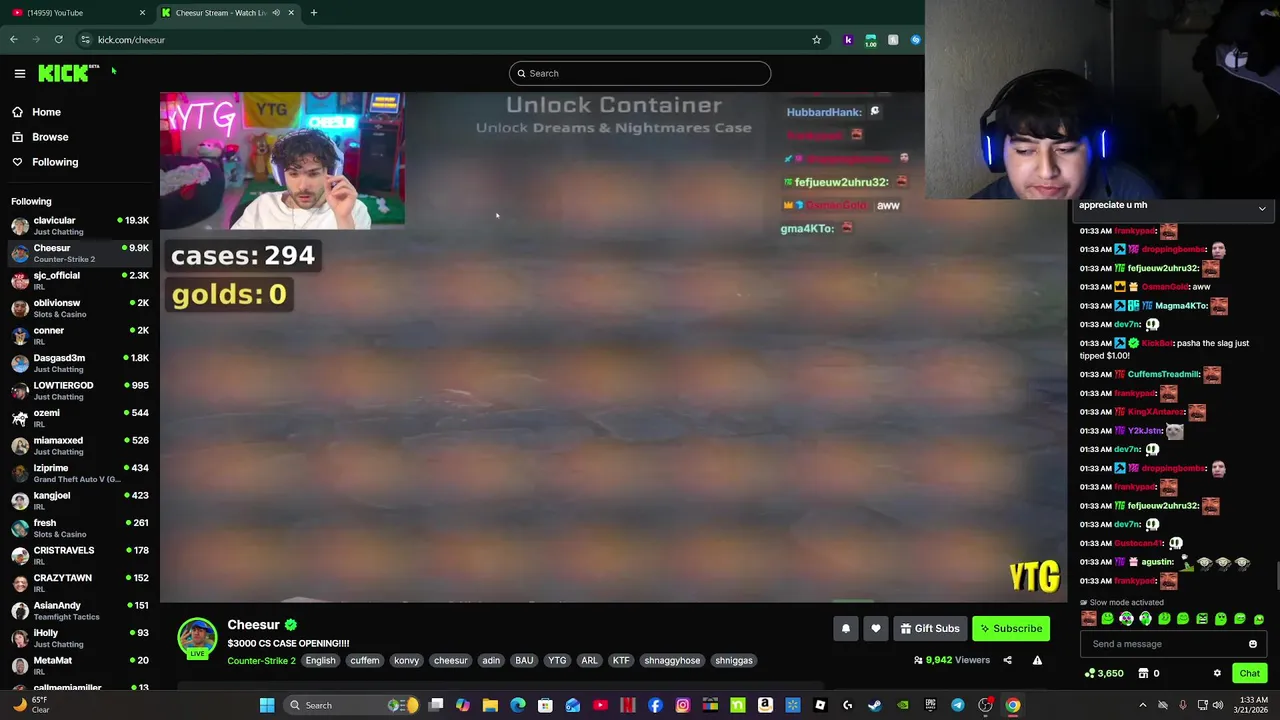Open miamaxxed channel in Following list
Viewport: 1280px width, 720px height.
coord(80,446)
